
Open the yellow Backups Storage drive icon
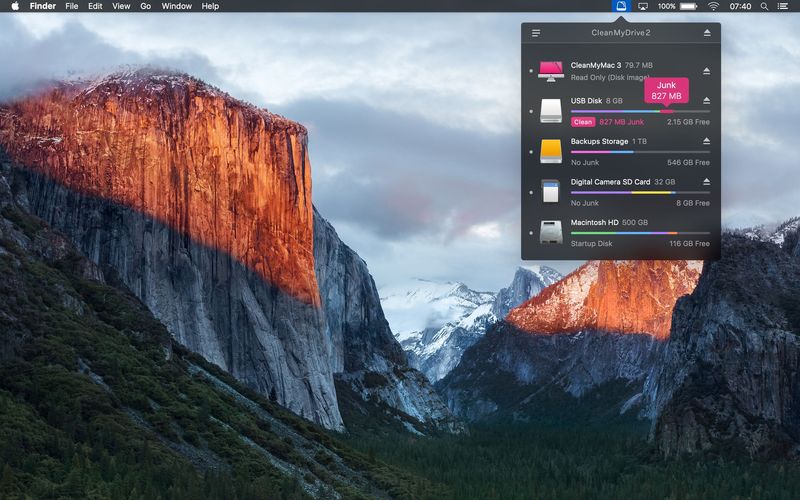(551, 152)
